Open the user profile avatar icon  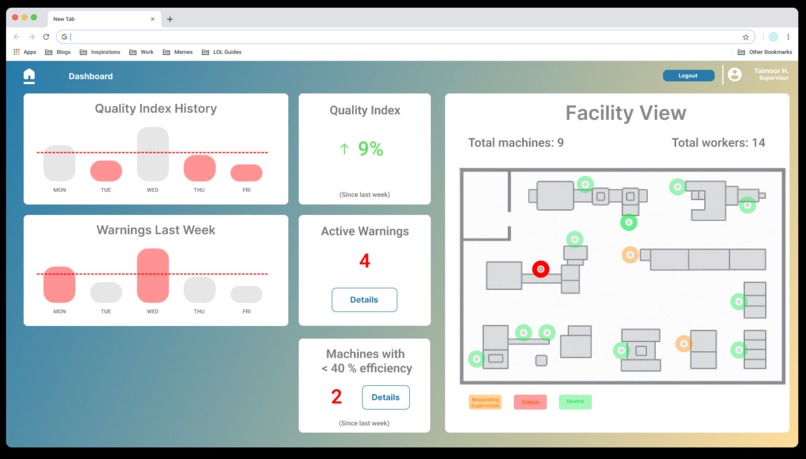tap(735, 75)
